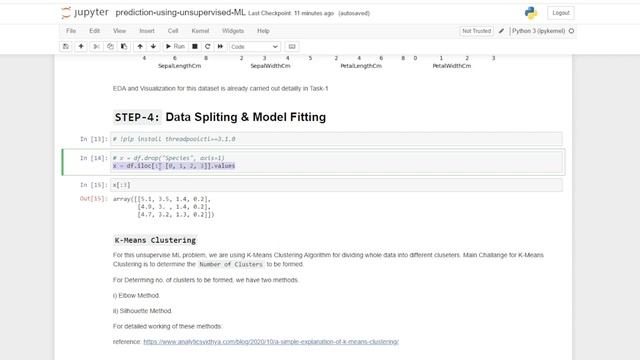Click the x = df.iloc line in cell 14

(x=174, y=166)
